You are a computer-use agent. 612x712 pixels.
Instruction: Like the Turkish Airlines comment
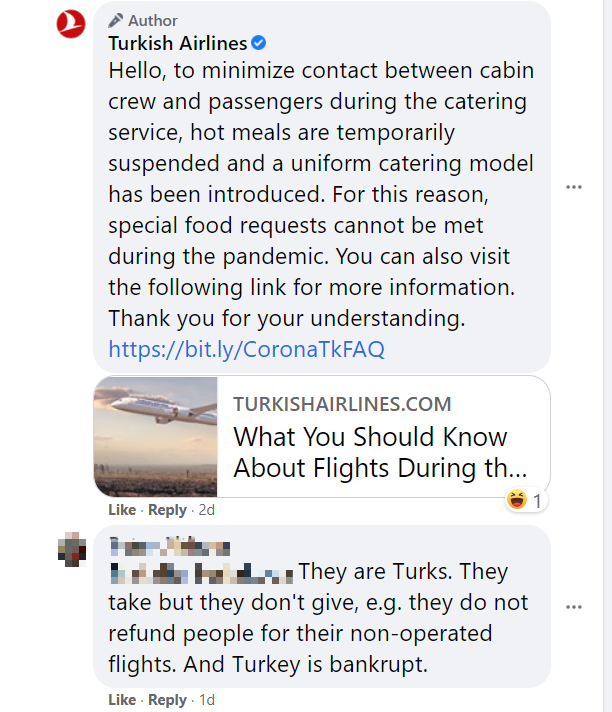pyautogui.click(x=122, y=510)
